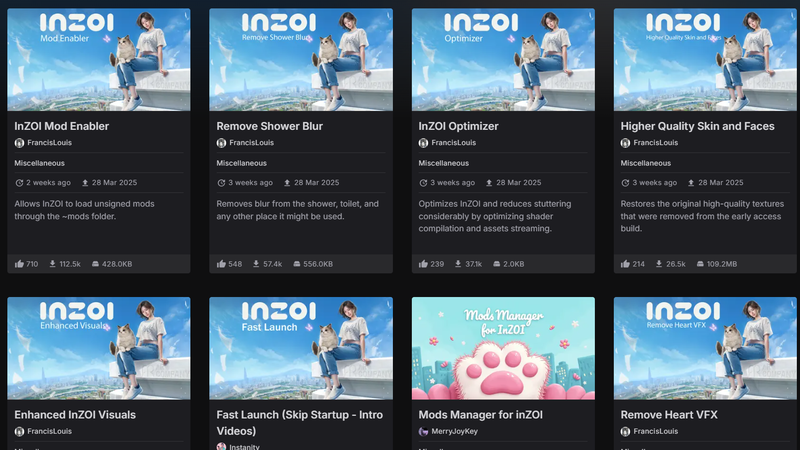
Task: Open the Remove Shower Blur mod title
Action: click(269, 127)
